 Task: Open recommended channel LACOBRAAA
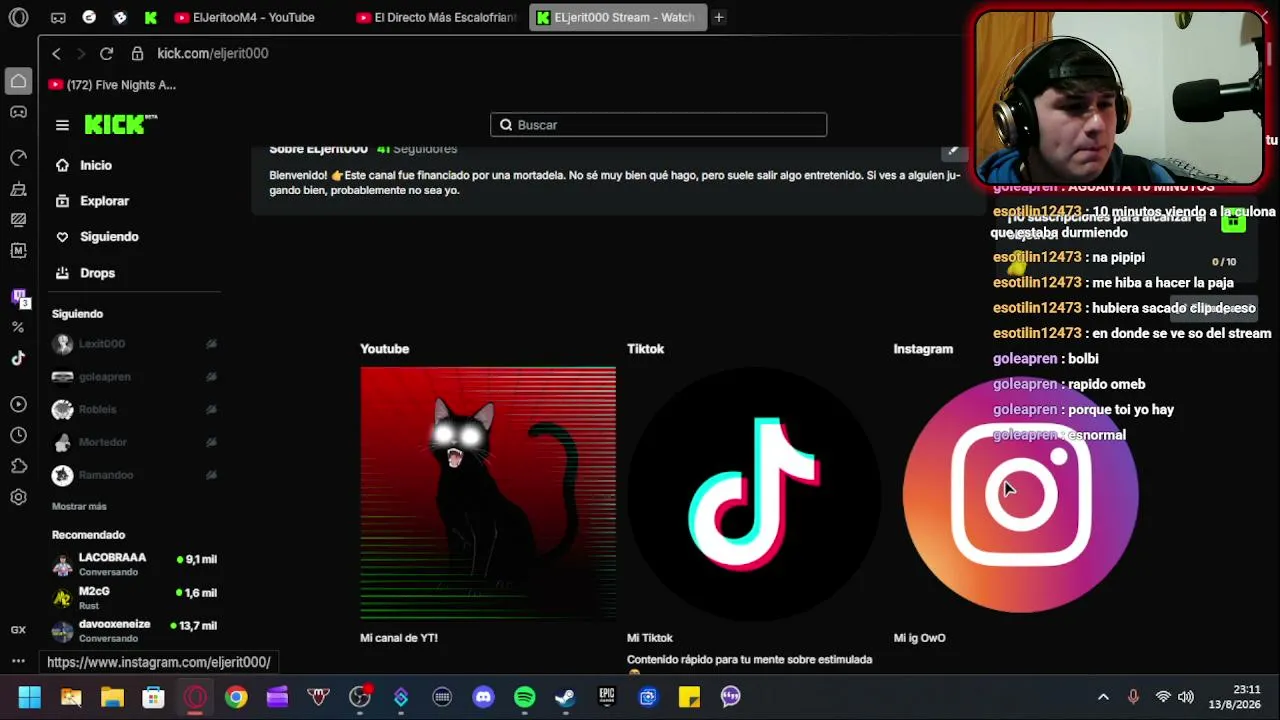click(135, 564)
